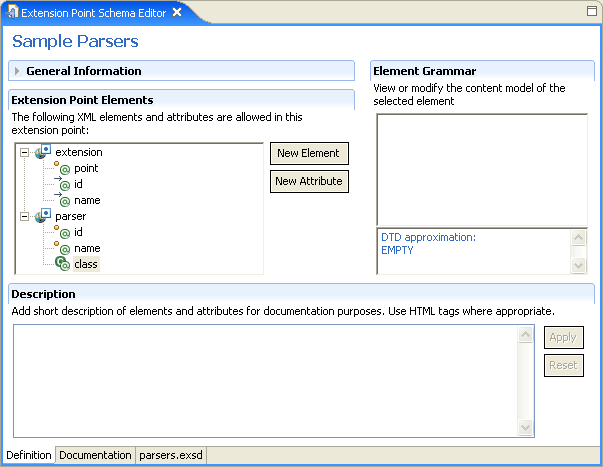Click the Element Grammar content model box
603x467 pixels.
click(x=482, y=170)
